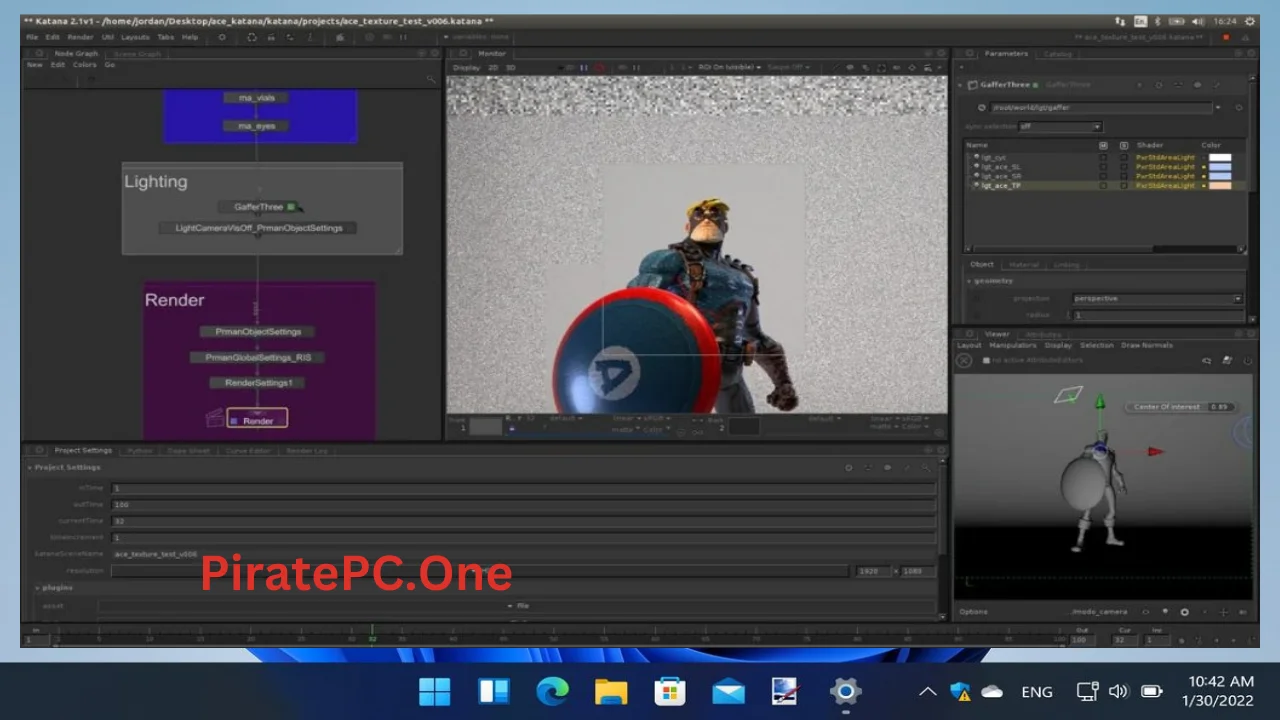This screenshot has width=1280, height=720.
Task: Click the outTime input field
Action: (x=522, y=505)
